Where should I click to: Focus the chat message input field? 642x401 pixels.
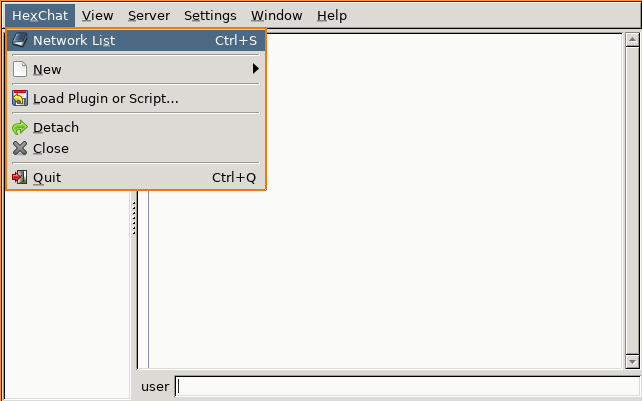pos(406,387)
